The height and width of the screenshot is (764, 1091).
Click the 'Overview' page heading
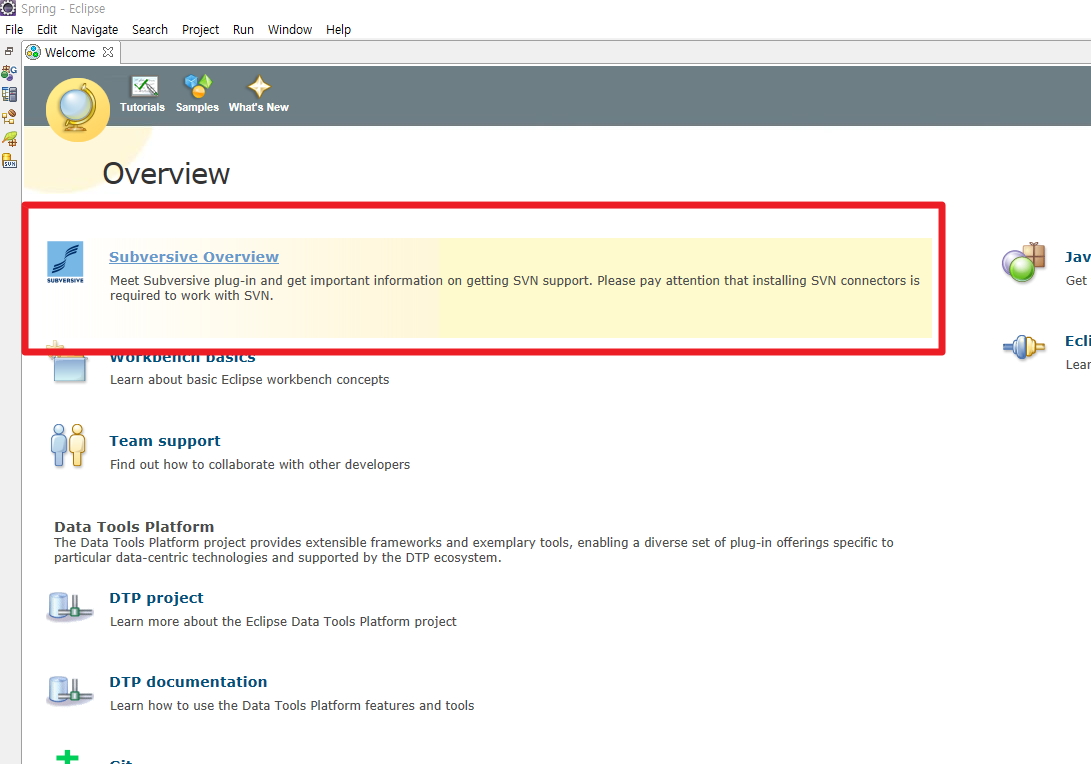(x=166, y=174)
